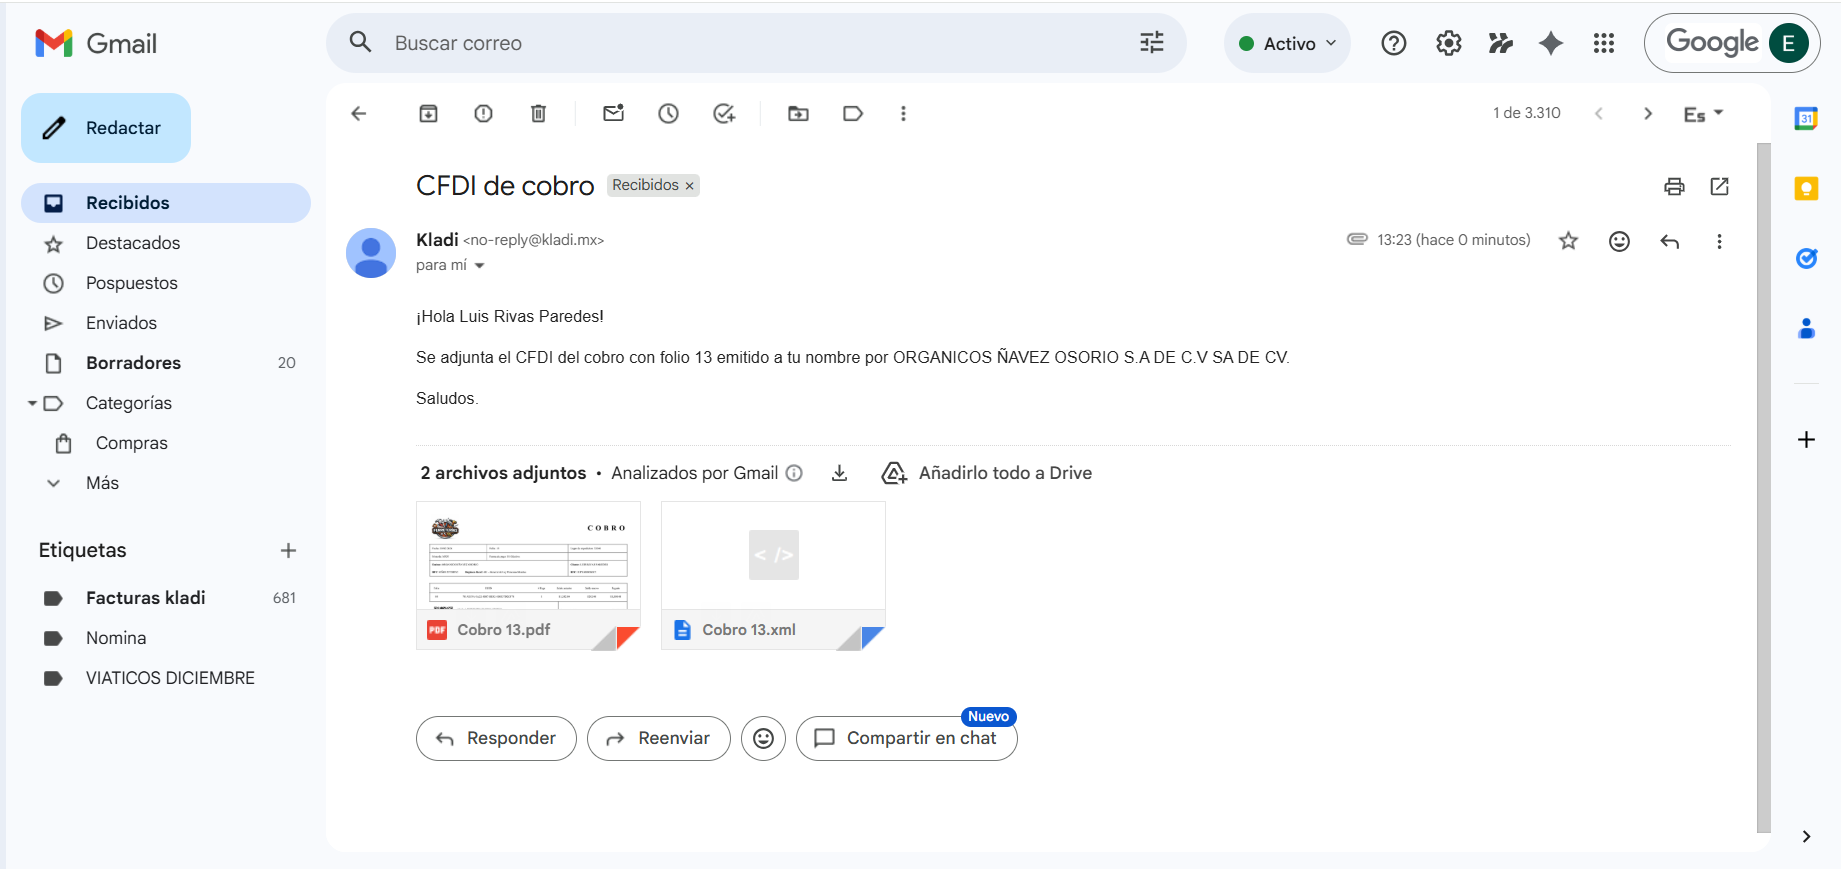Screen dimensions: 1841x869
Task: Print the CFDI de cobro email
Action: click(1674, 186)
